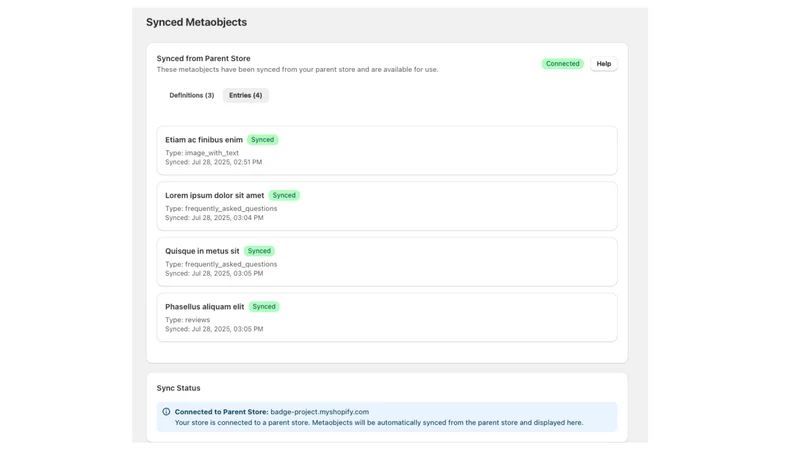Click 'Synced: Jul 28, 2025, 02:51 PM' timestamp

[213, 162]
